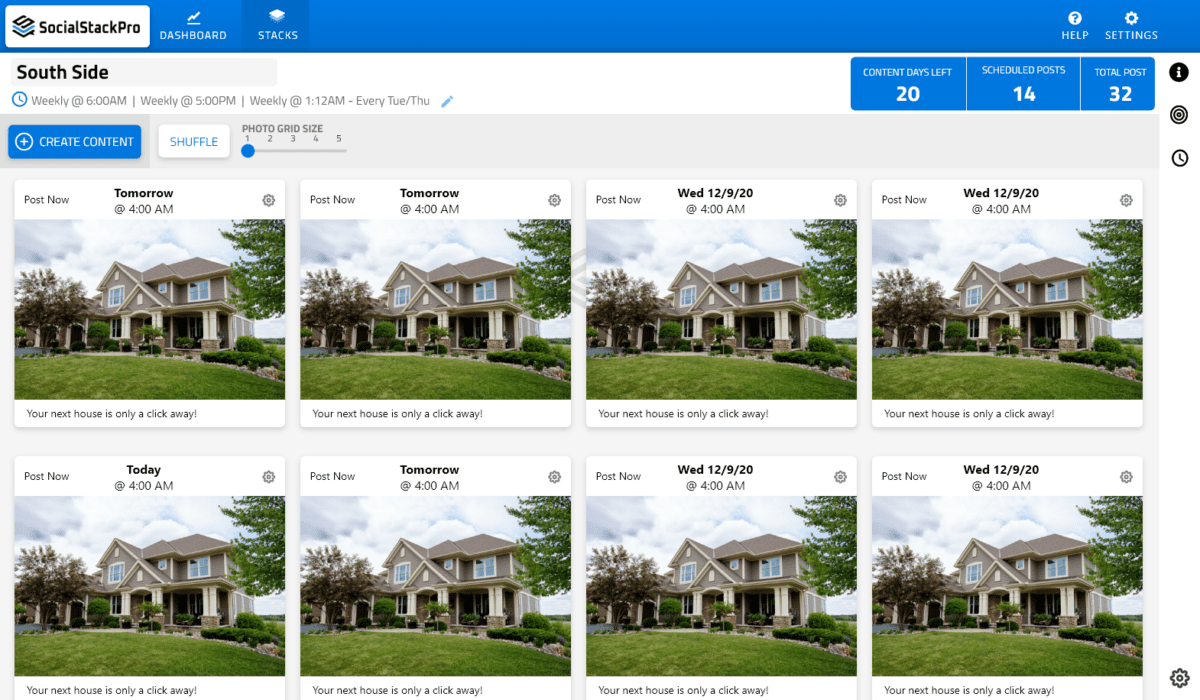The height and width of the screenshot is (700, 1200).
Task: Switch to the Dashboard tab
Action: point(193,26)
